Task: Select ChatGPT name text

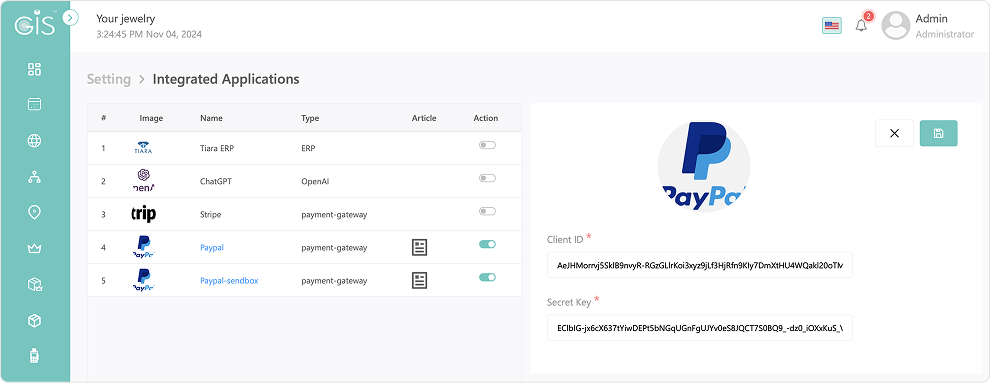Action: pos(217,182)
